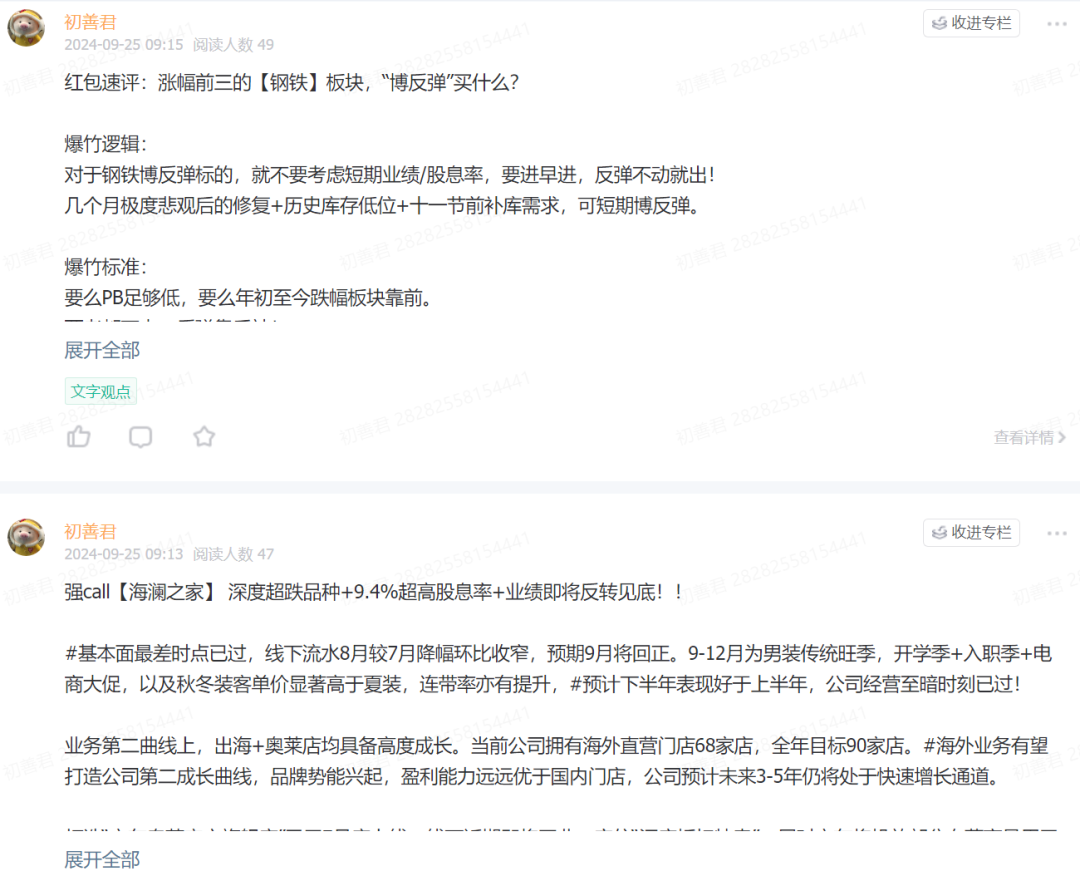
Task: Open 初善君 avatar on the 09:15 post
Action: point(26,28)
